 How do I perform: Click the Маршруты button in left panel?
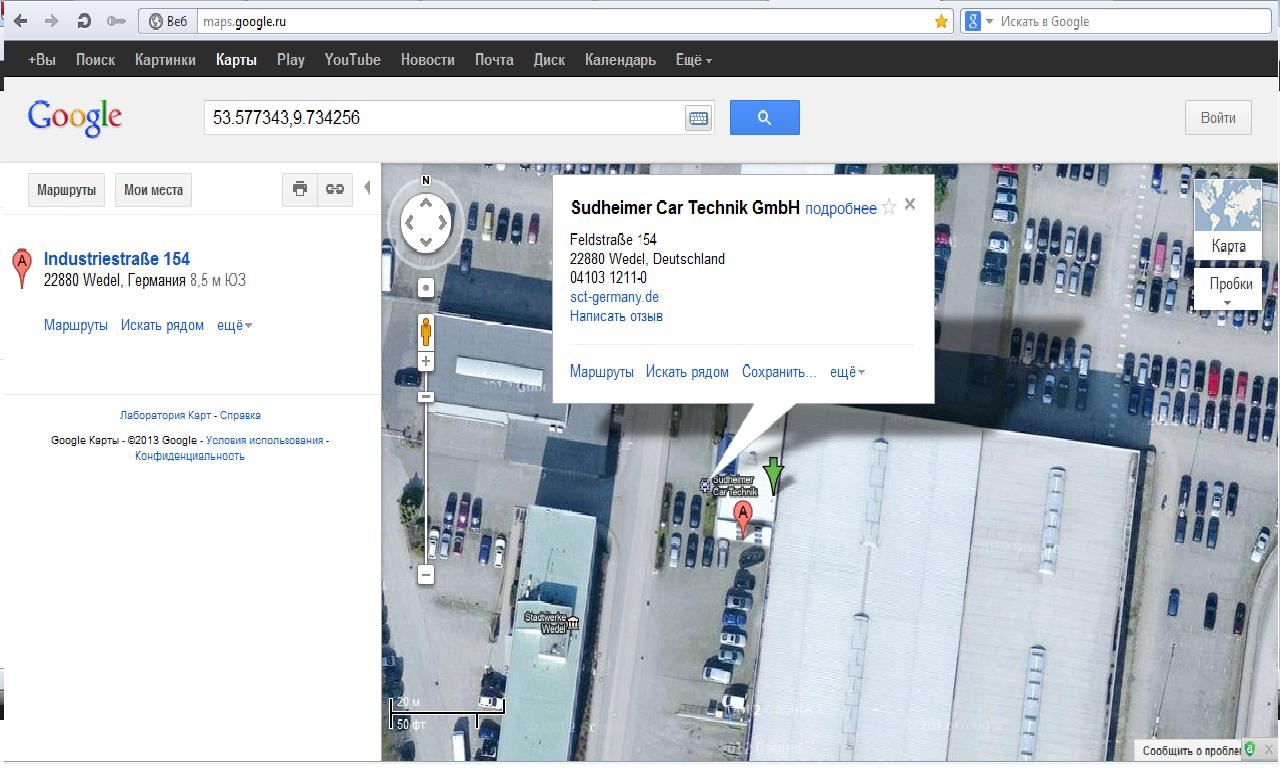pos(66,189)
